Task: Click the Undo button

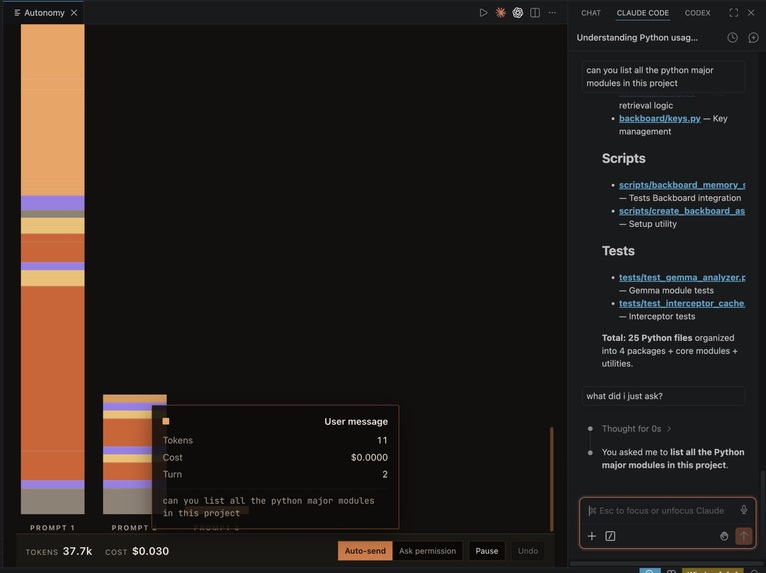Action: click(x=528, y=551)
